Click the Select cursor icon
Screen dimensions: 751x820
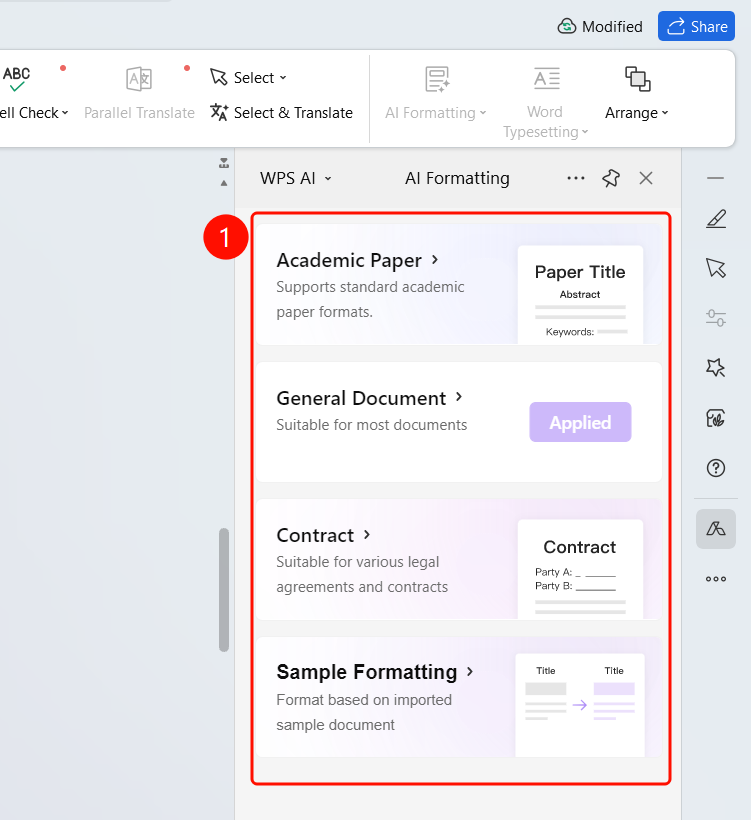click(x=219, y=77)
